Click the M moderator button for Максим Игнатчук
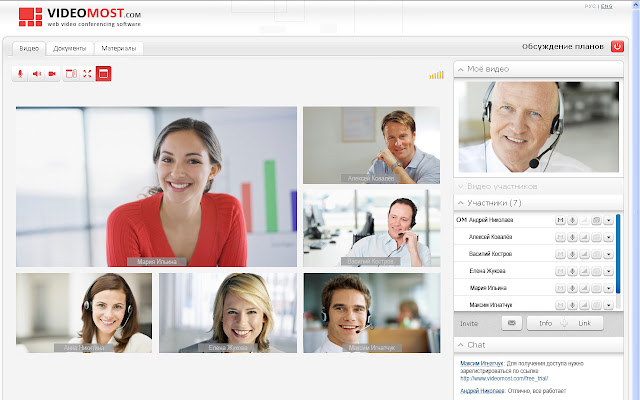The height and width of the screenshot is (400, 640). 560,305
